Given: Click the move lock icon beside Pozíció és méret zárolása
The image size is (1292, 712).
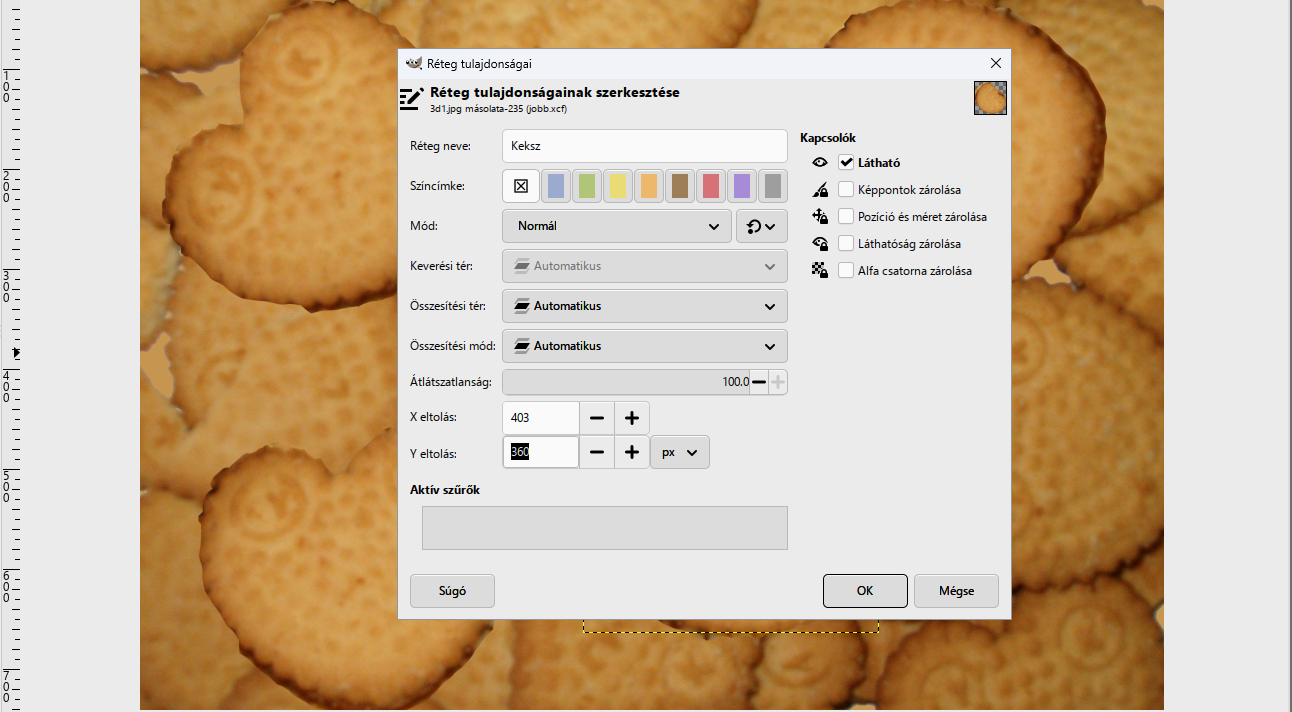Looking at the screenshot, I should [820, 216].
